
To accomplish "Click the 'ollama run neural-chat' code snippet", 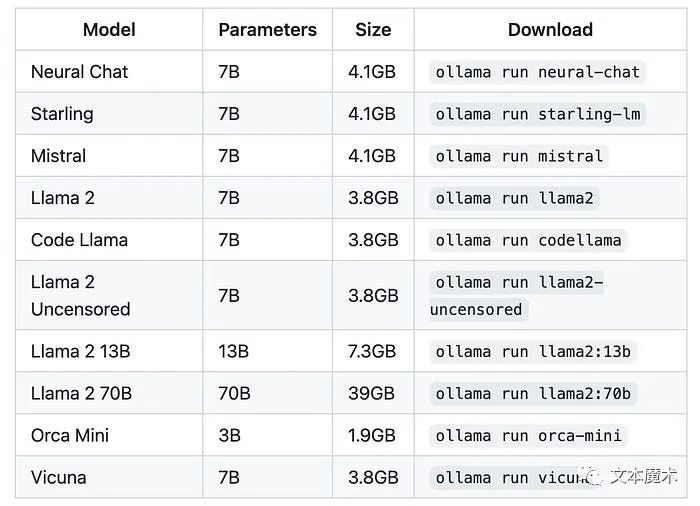I will tap(538, 72).
